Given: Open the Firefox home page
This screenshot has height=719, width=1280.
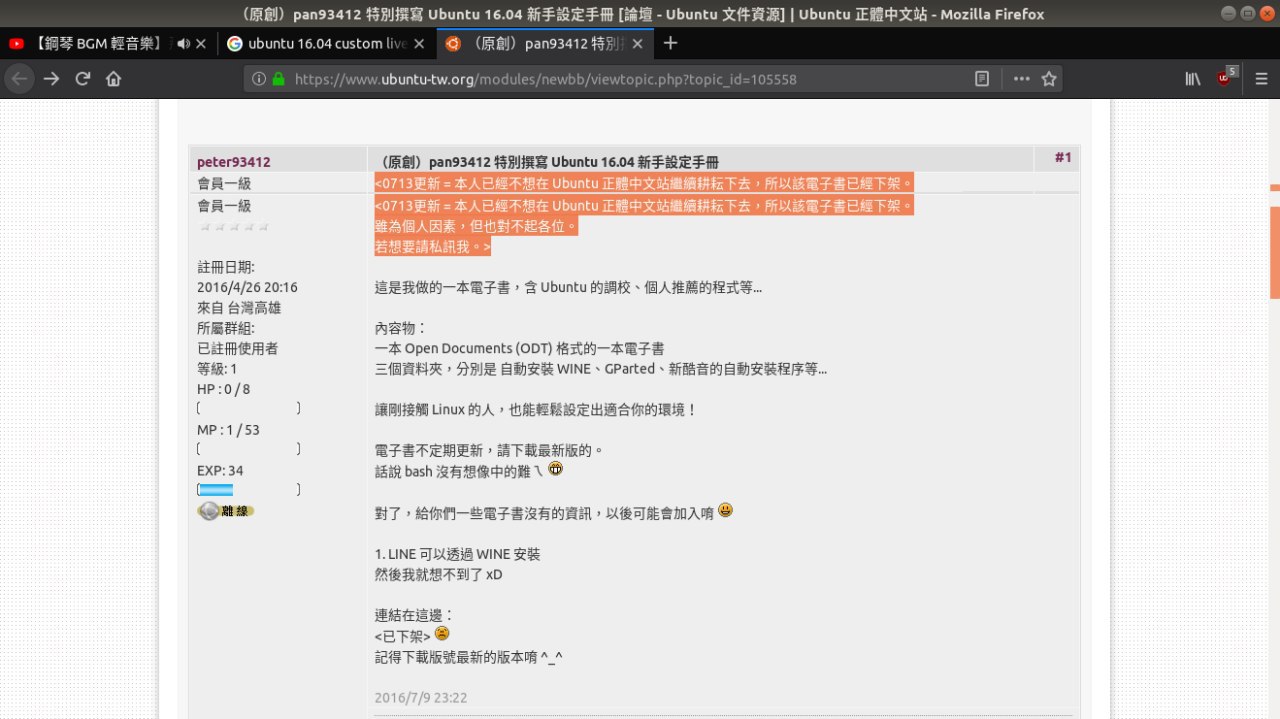Looking at the screenshot, I should [x=114, y=79].
